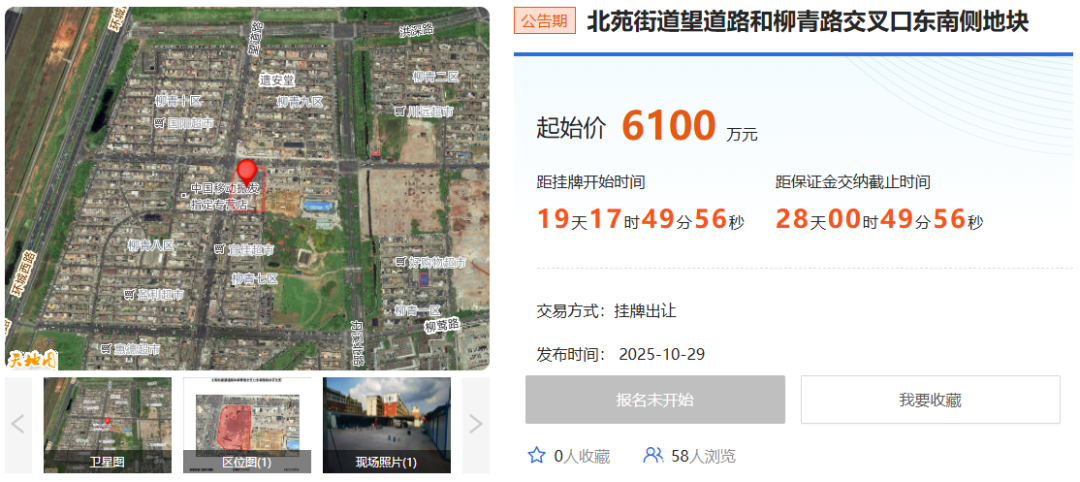Click the 惠德超市 shop icon on map
Image resolution: width=1080 pixels, height=482 pixels.
tap(105, 348)
